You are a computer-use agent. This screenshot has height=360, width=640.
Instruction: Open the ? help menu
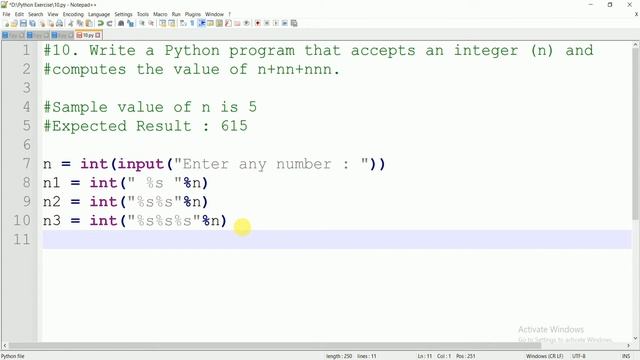click(x=229, y=14)
